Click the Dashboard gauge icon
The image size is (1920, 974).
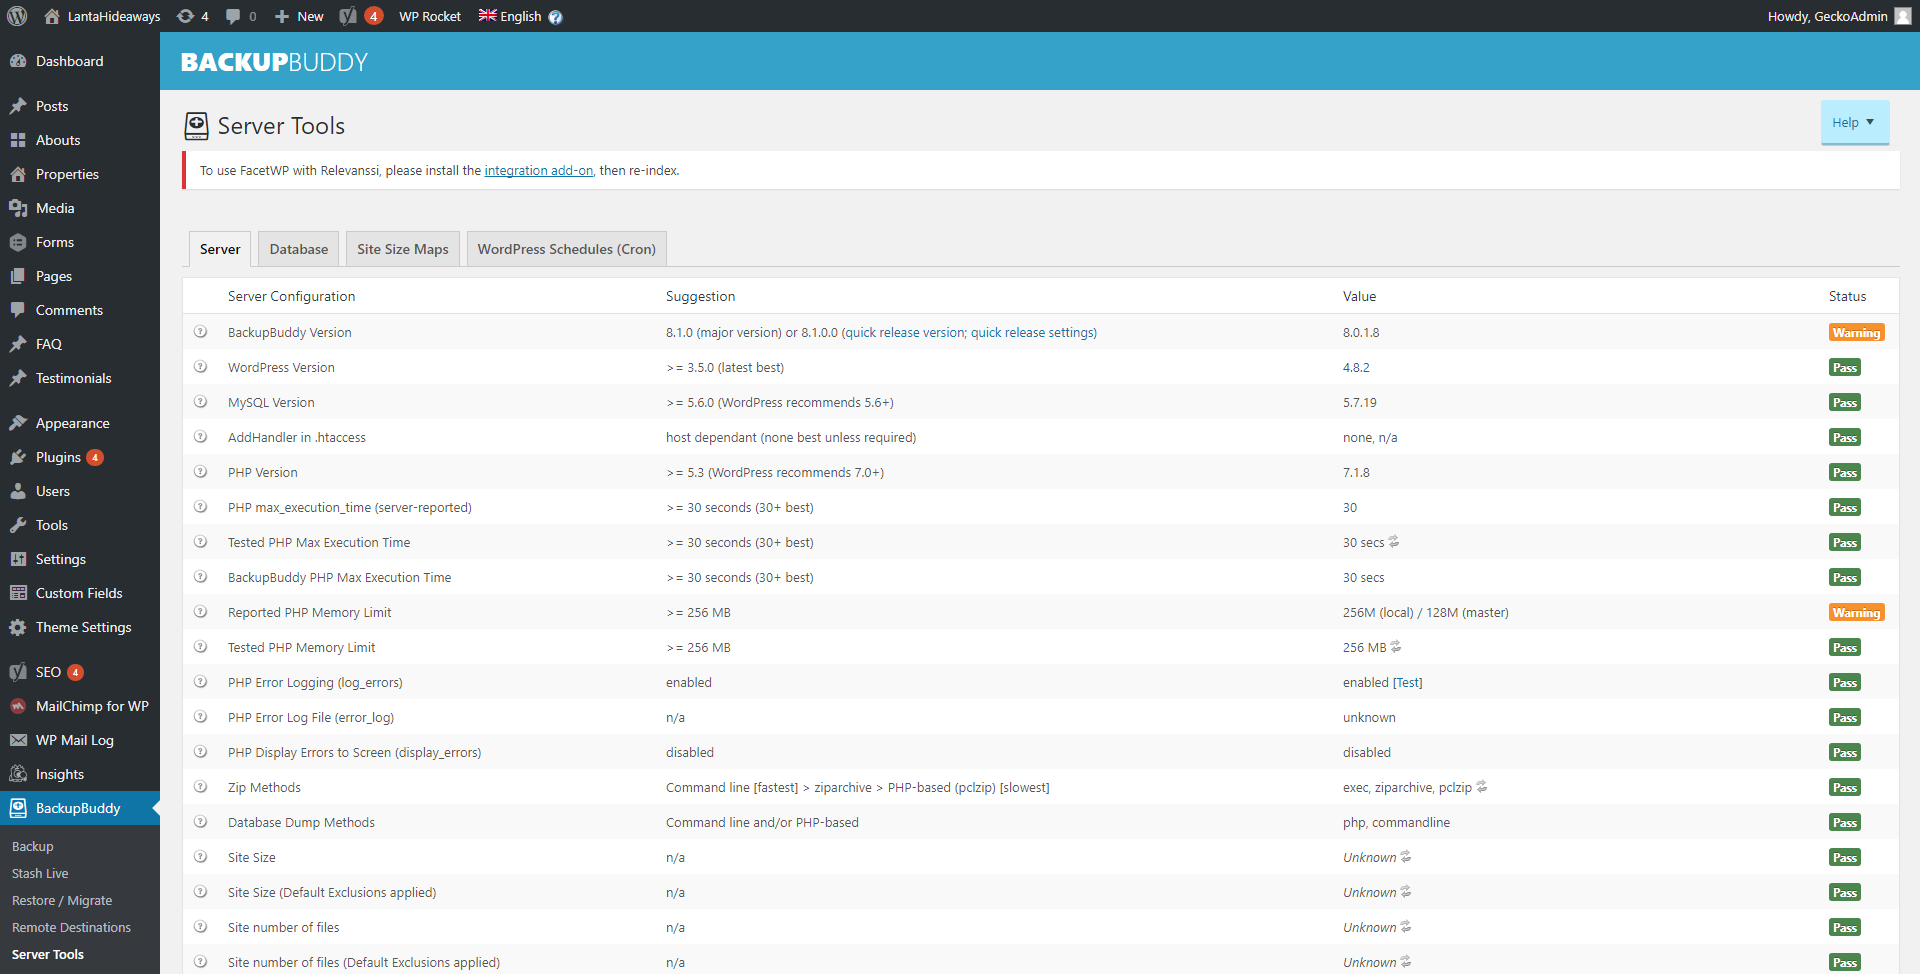(18, 61)
